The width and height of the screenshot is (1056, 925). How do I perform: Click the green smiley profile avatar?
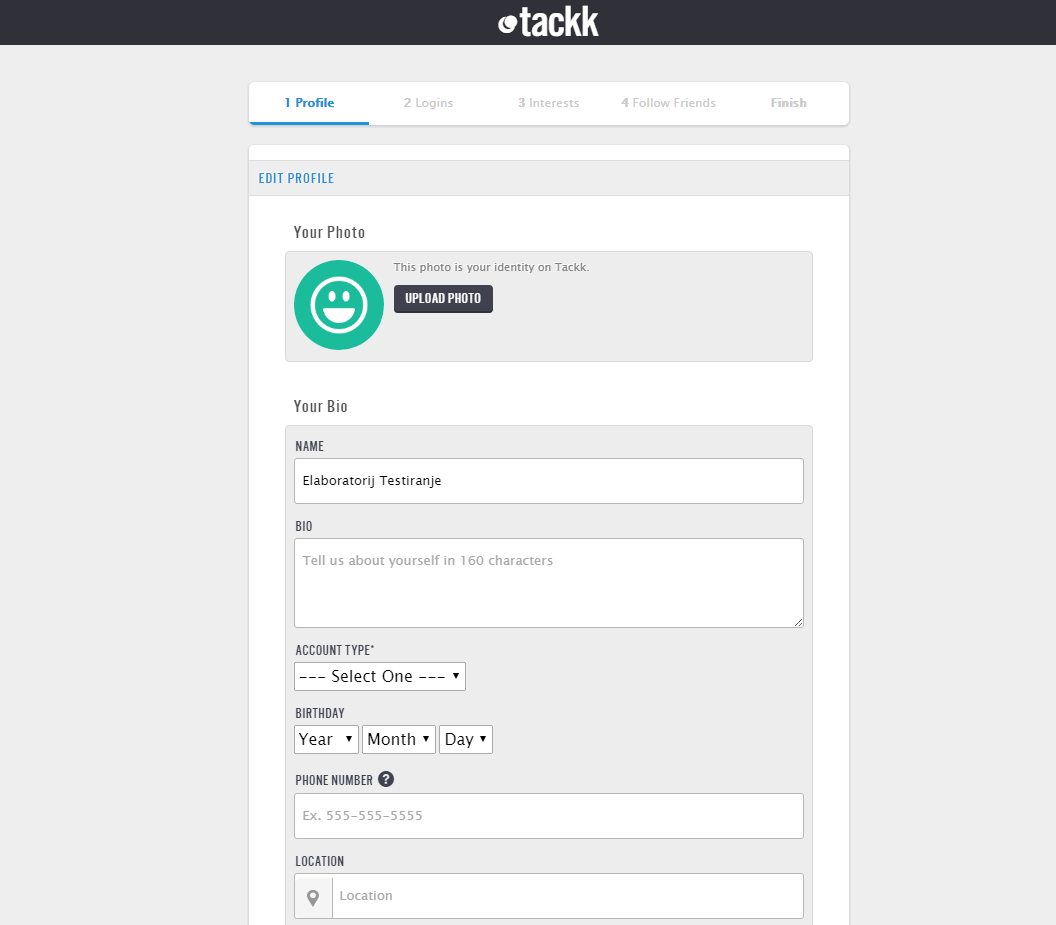339,305
